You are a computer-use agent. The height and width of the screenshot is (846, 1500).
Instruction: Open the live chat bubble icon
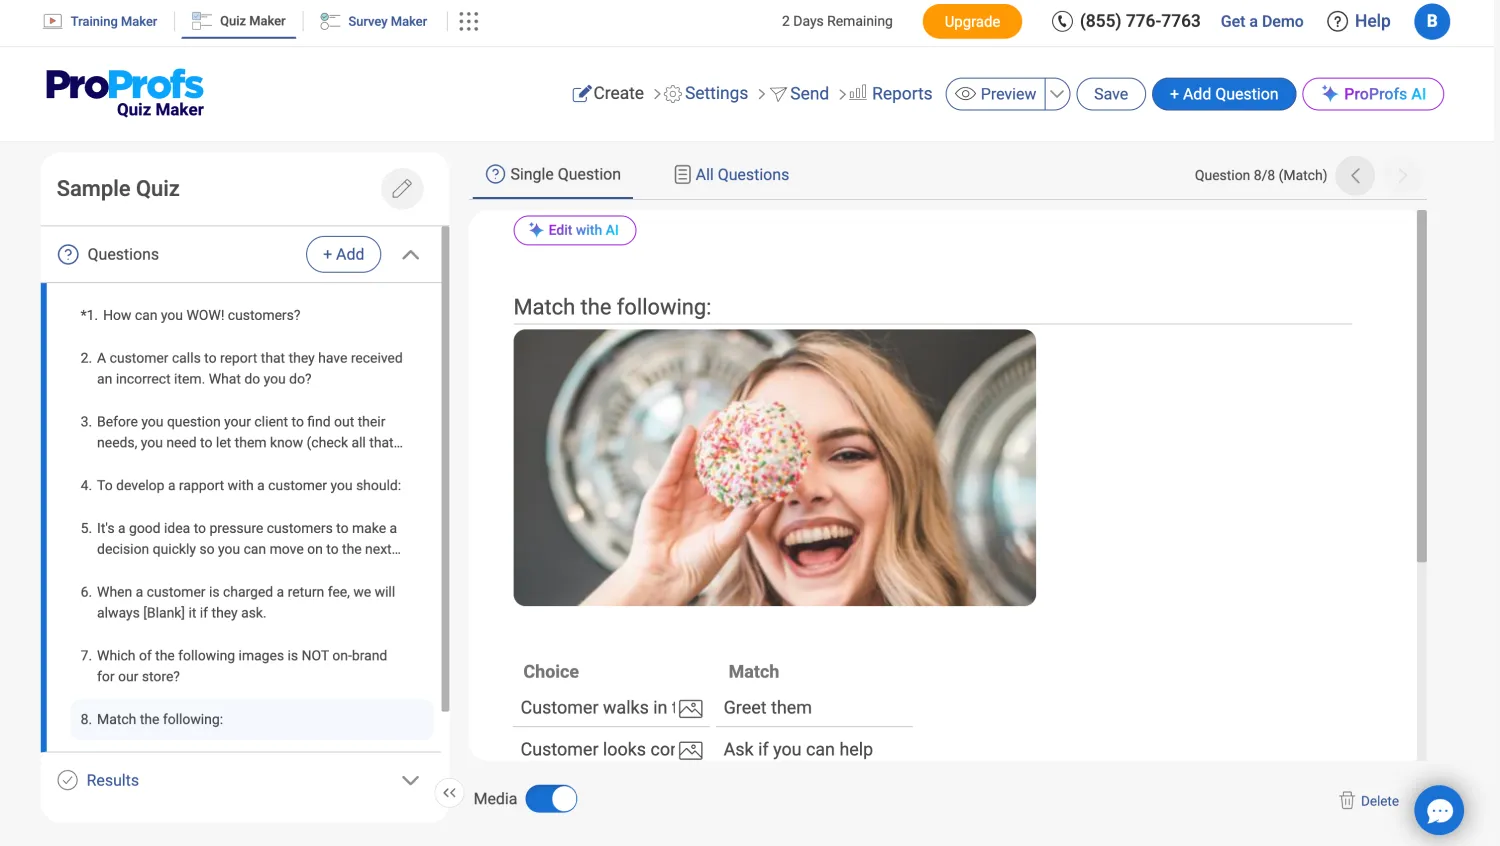(1439, 810)
